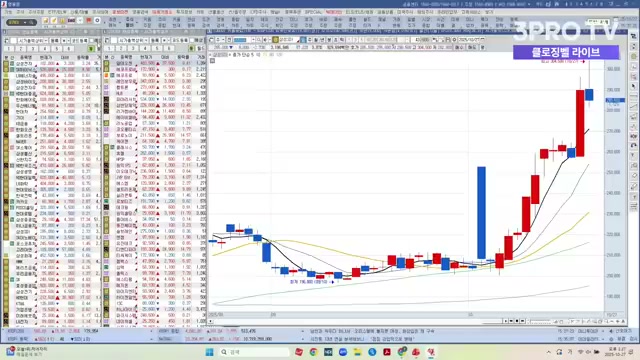Viewport: 640px width, 360px height.
Task: Click the yellow note icon in top toolbar
Action: [45, 21]
